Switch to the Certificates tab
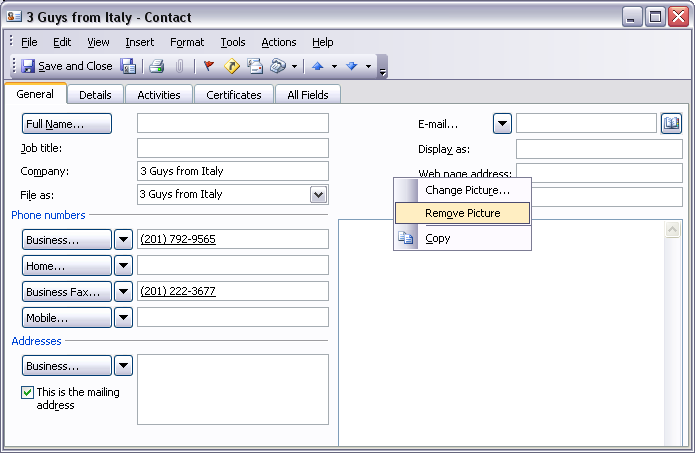 [234, 95]
